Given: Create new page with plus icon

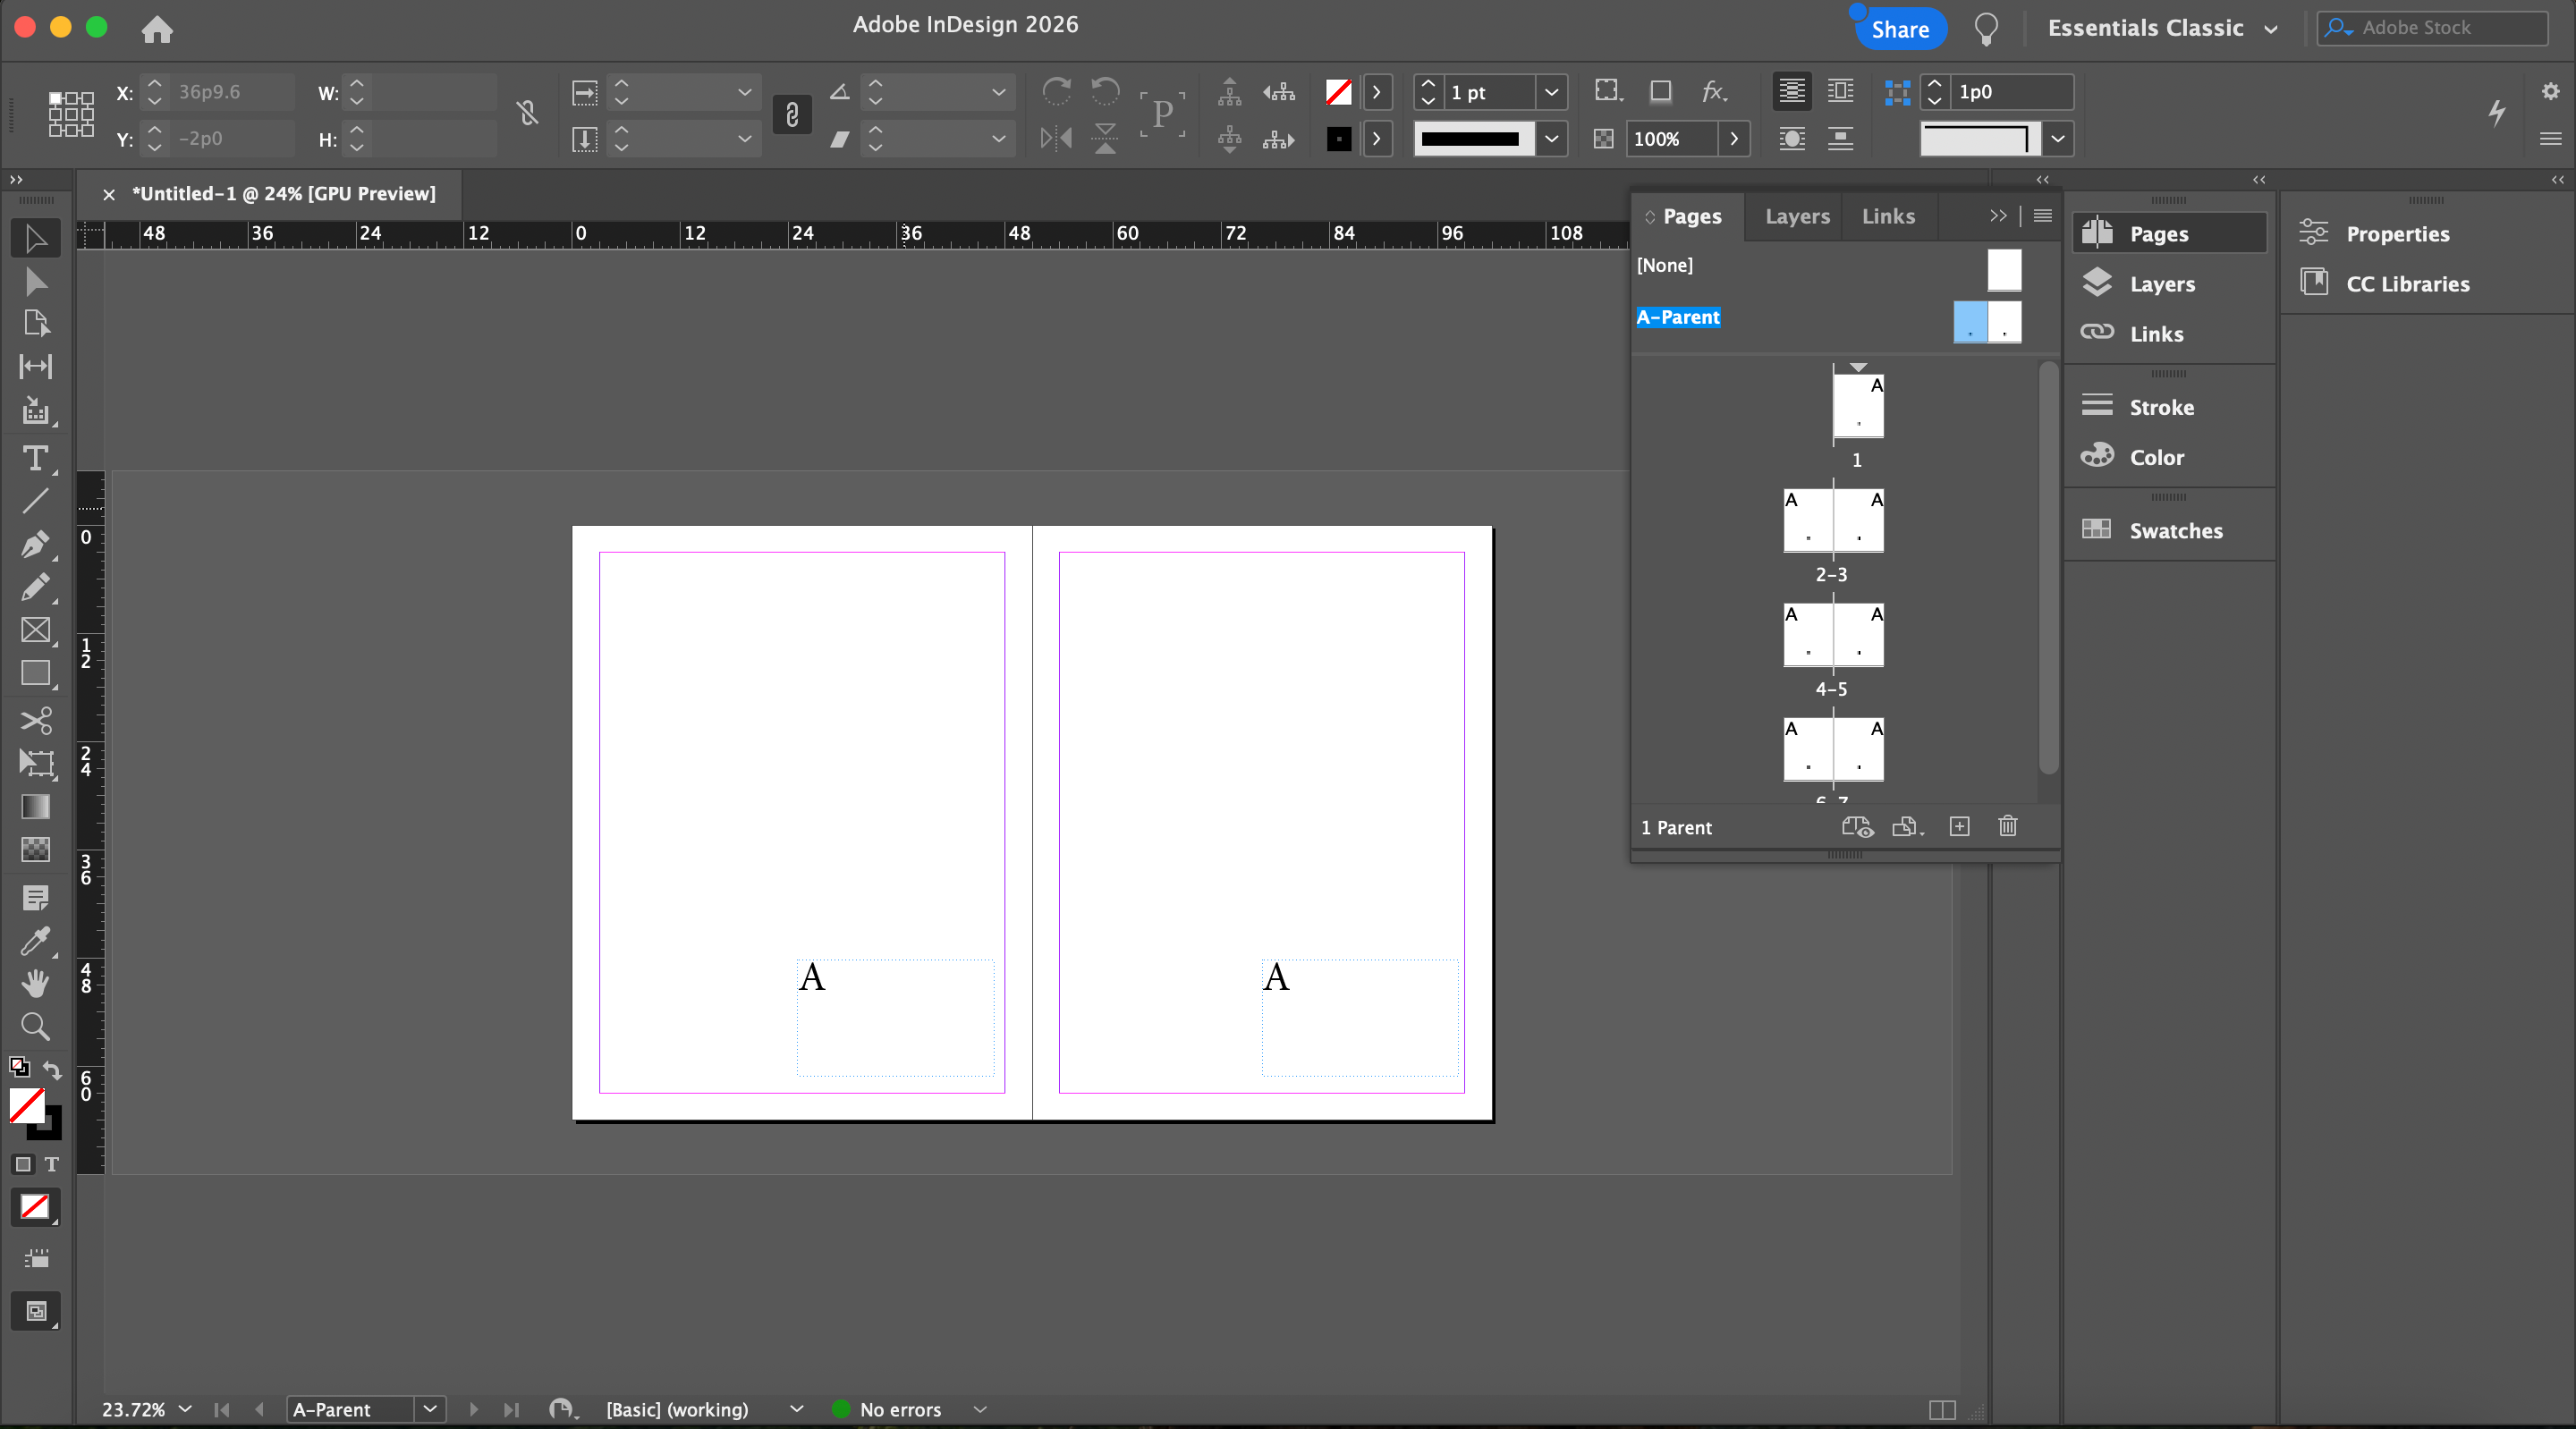Looking at the screenshot, I should pyautogui.click(x=1959, y=826).
